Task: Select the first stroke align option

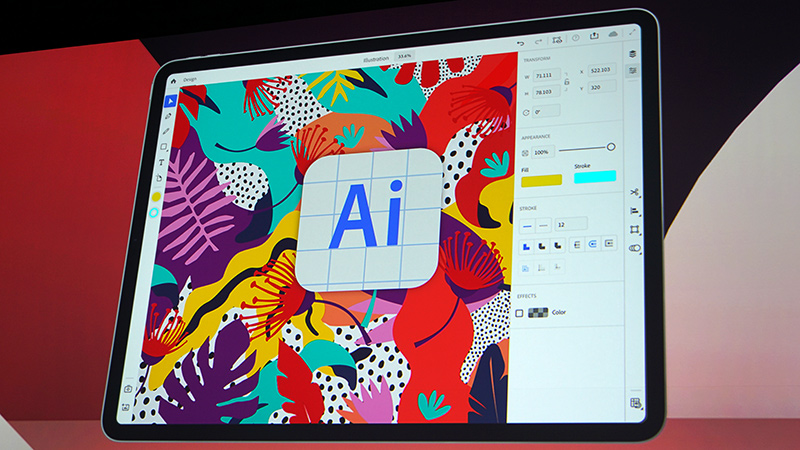Action: (526, 268)
